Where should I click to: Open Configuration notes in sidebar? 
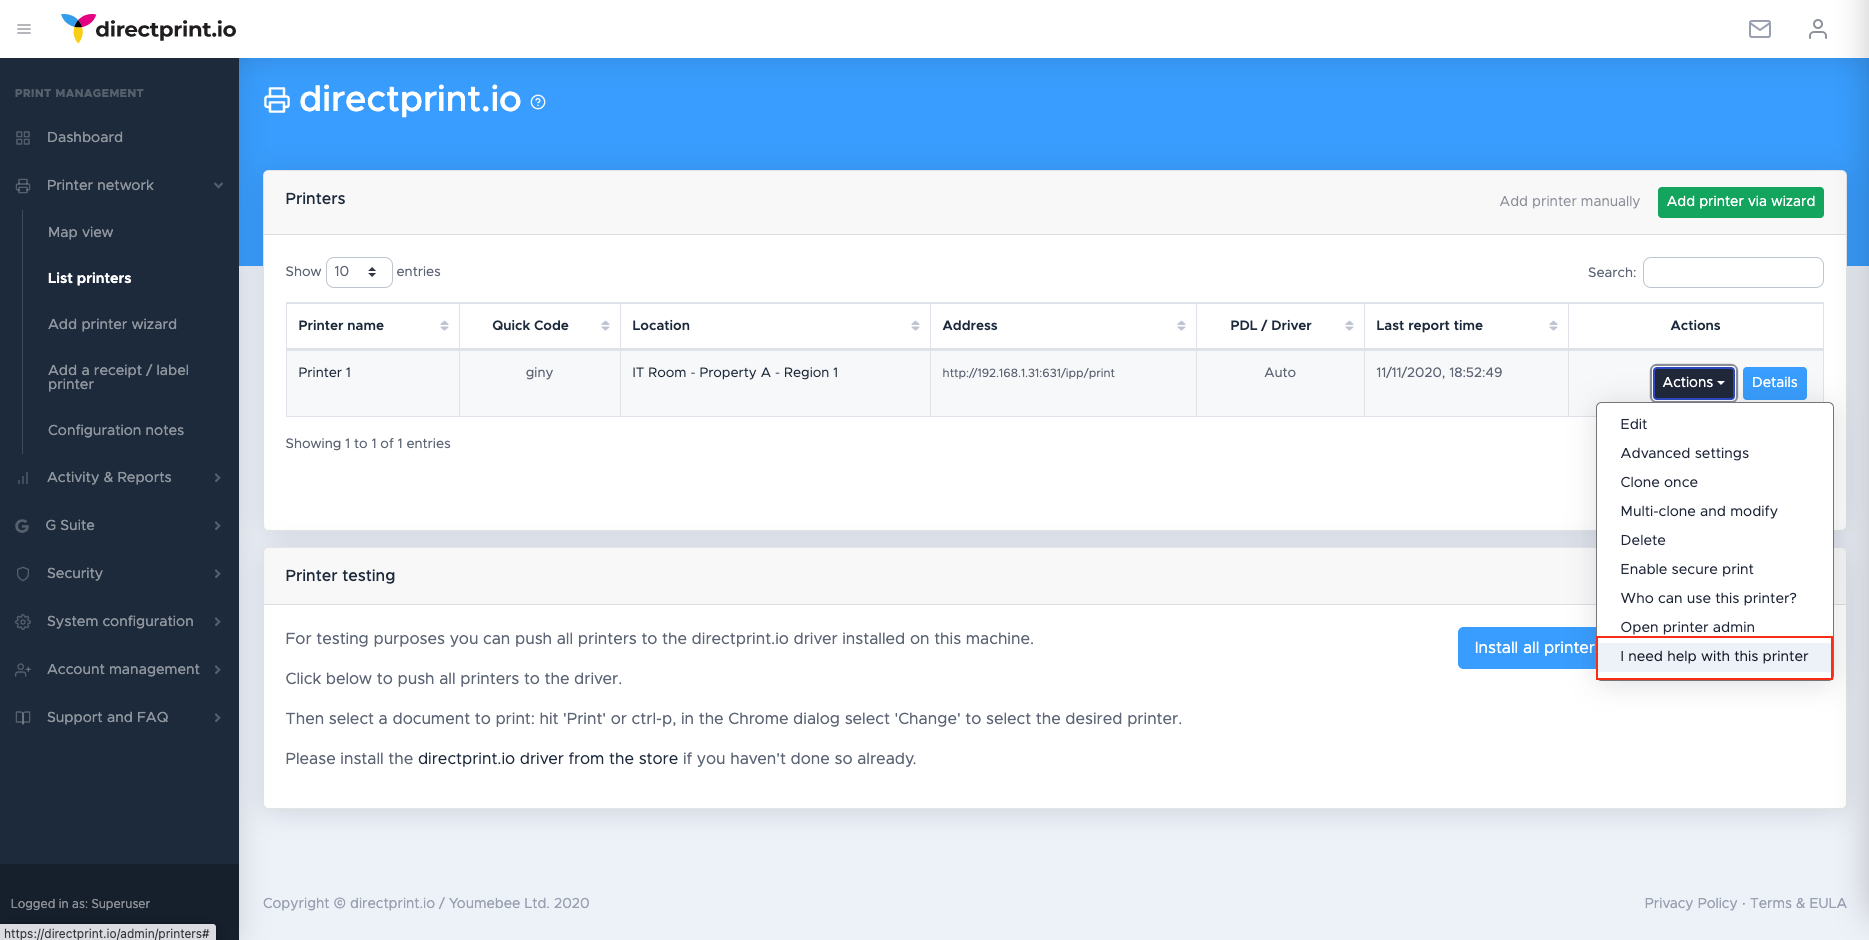pyautogui.click(x=116, y=430)
